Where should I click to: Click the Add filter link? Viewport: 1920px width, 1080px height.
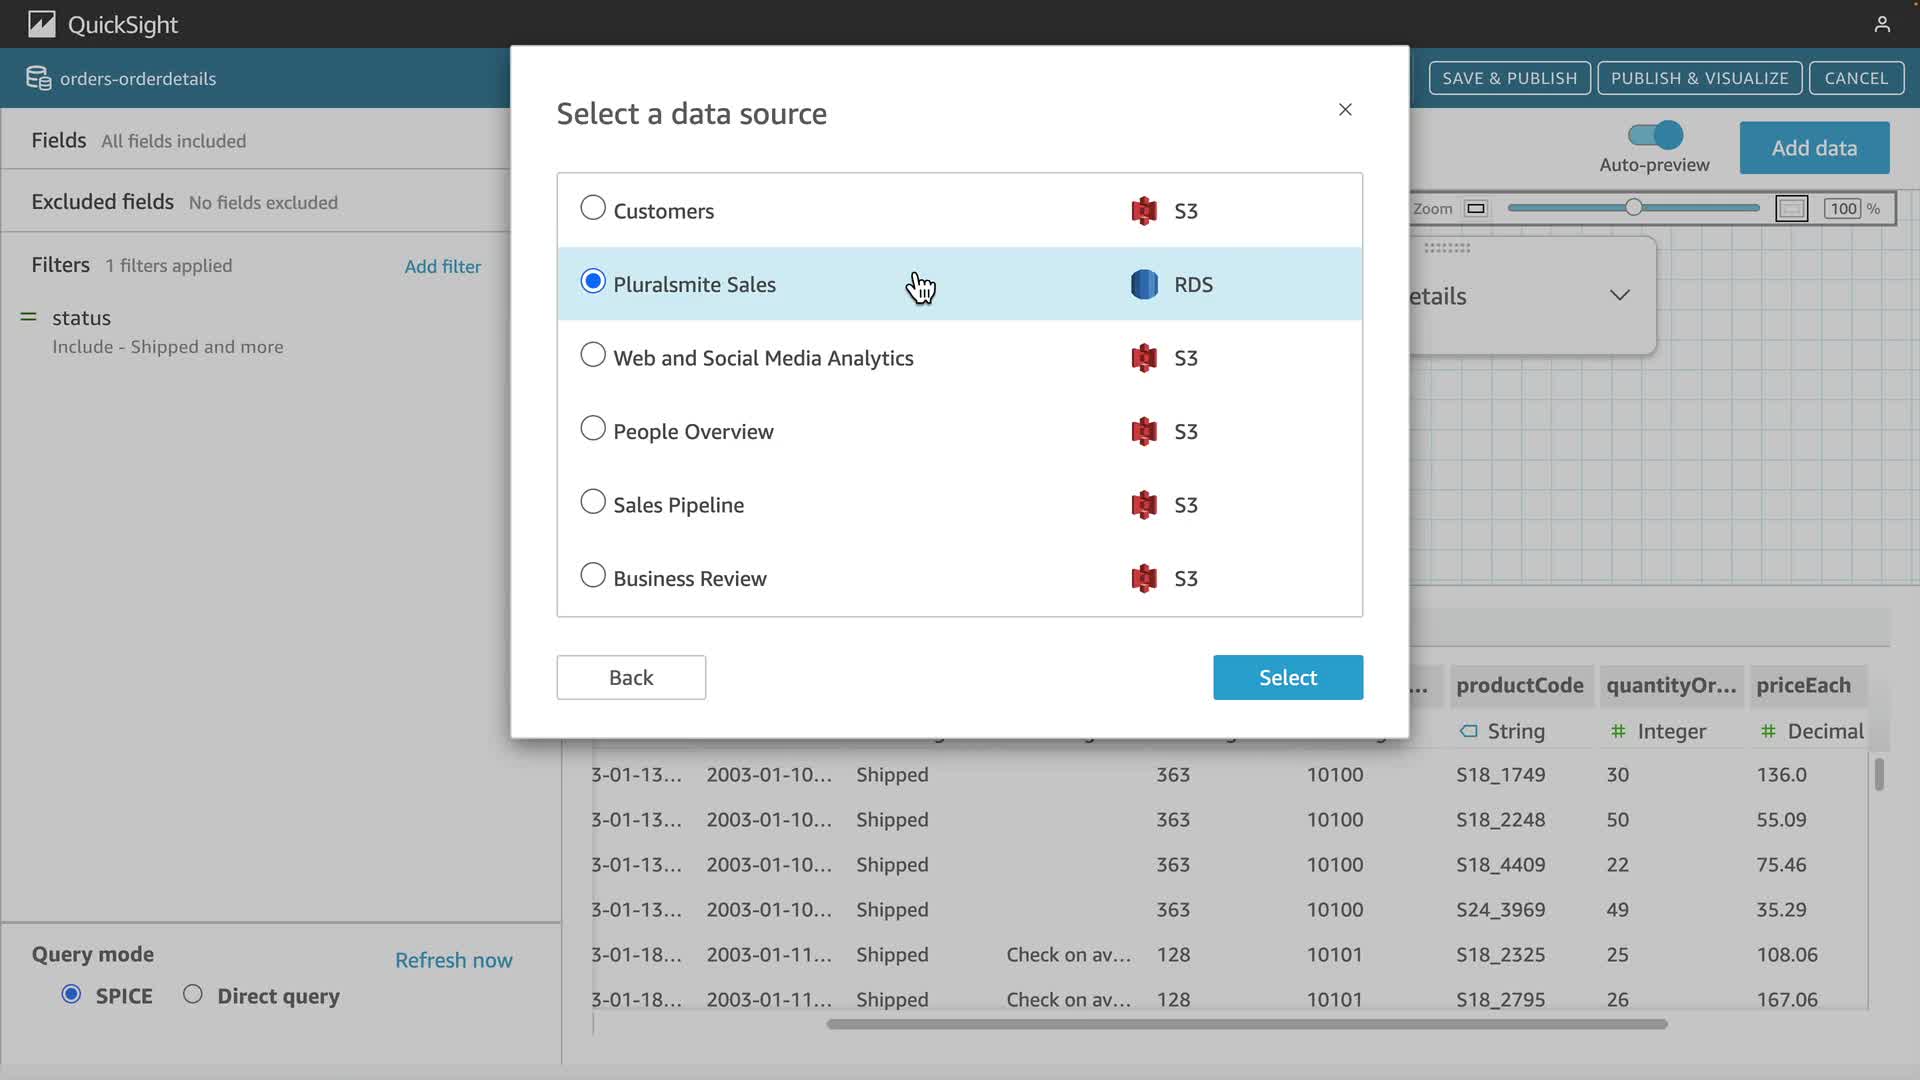[x=442, y=266]
